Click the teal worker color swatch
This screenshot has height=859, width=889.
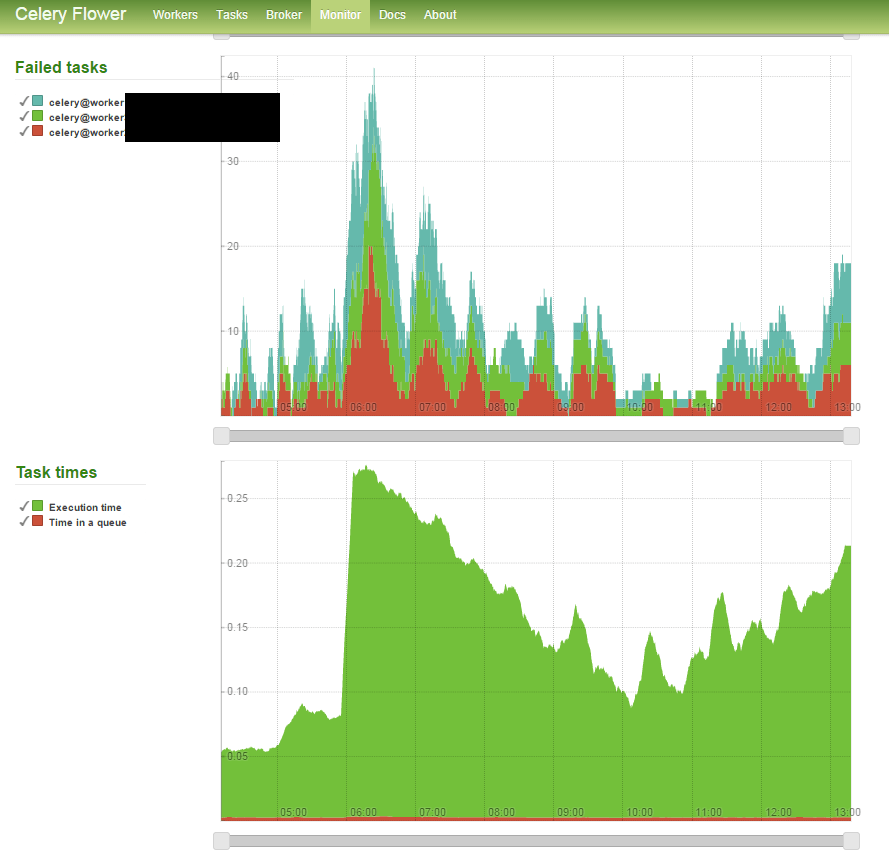(x=37, y=101)
